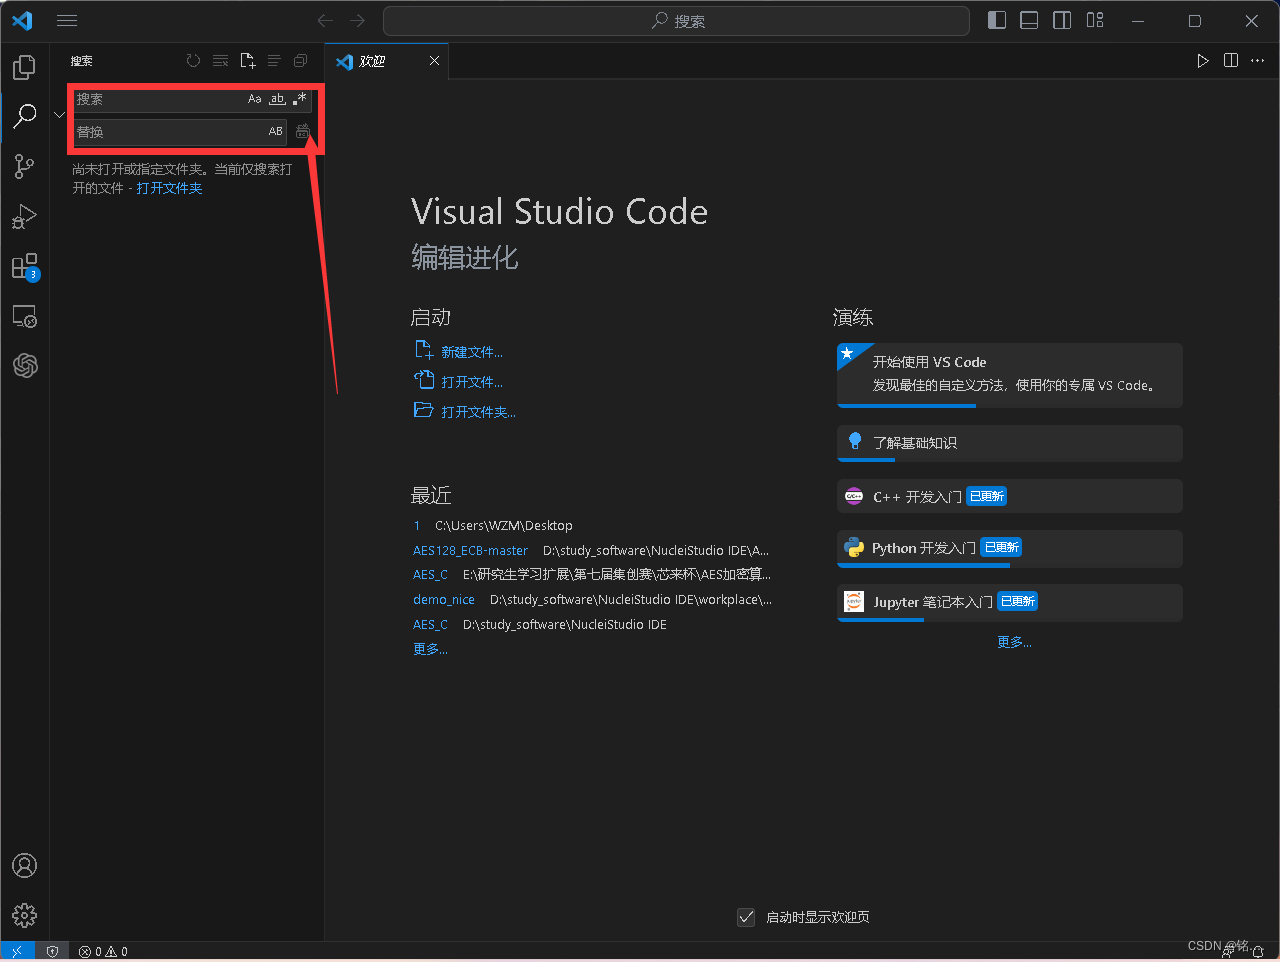This screenshot has width=1280, height=962.
Task: Open the Run and Debug view
Action: tap(25, 216)
